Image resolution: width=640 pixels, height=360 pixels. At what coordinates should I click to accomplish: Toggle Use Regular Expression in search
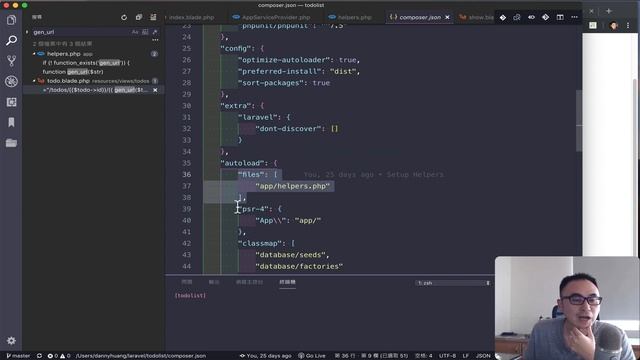click(155, 32)
